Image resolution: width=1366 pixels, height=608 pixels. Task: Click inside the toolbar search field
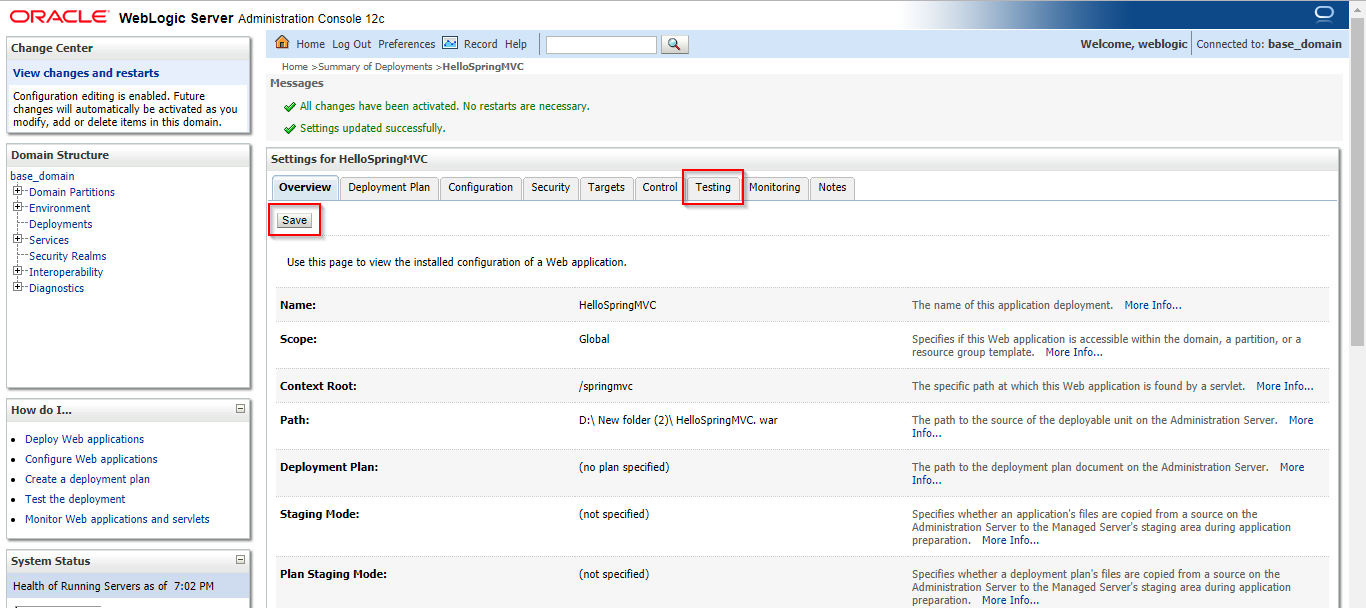click(601, 45)
